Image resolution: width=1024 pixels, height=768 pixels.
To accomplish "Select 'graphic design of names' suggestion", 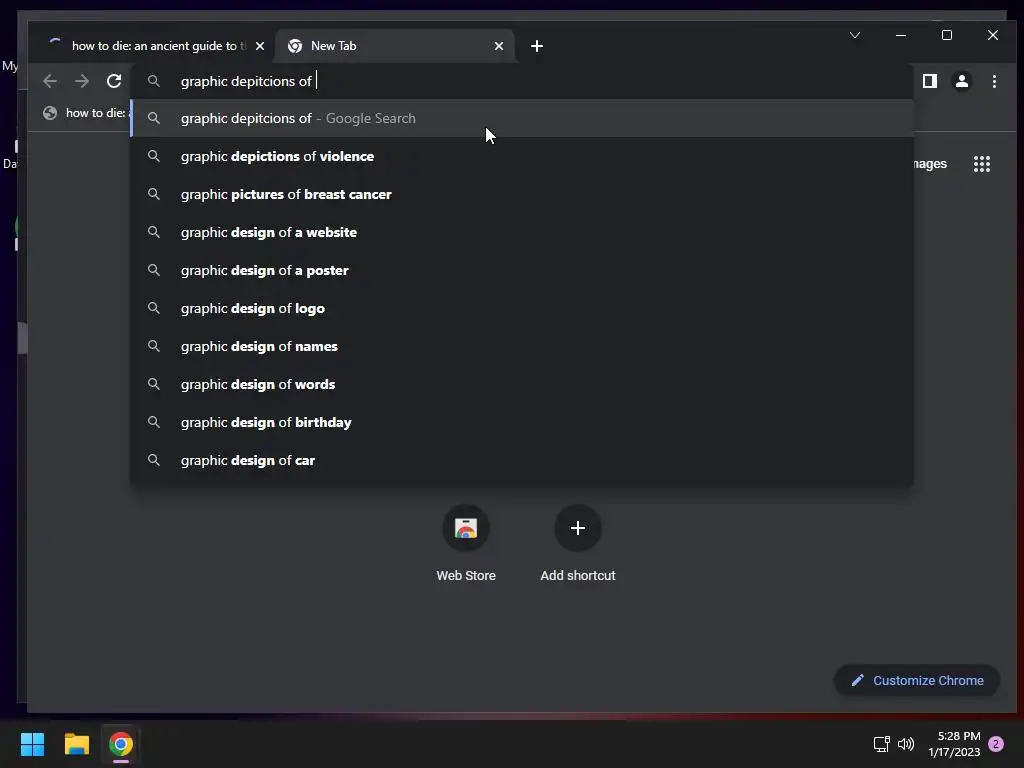I will 522,346.
